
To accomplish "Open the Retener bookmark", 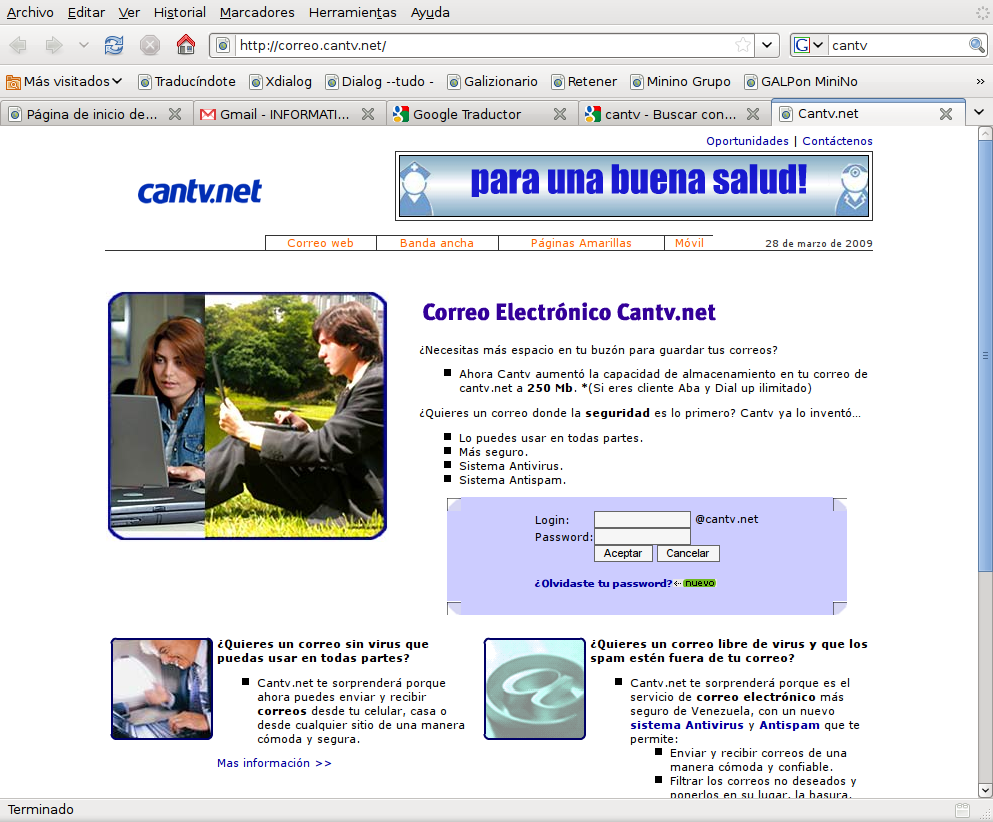I will pyautogui.click(x=585, y=82).
